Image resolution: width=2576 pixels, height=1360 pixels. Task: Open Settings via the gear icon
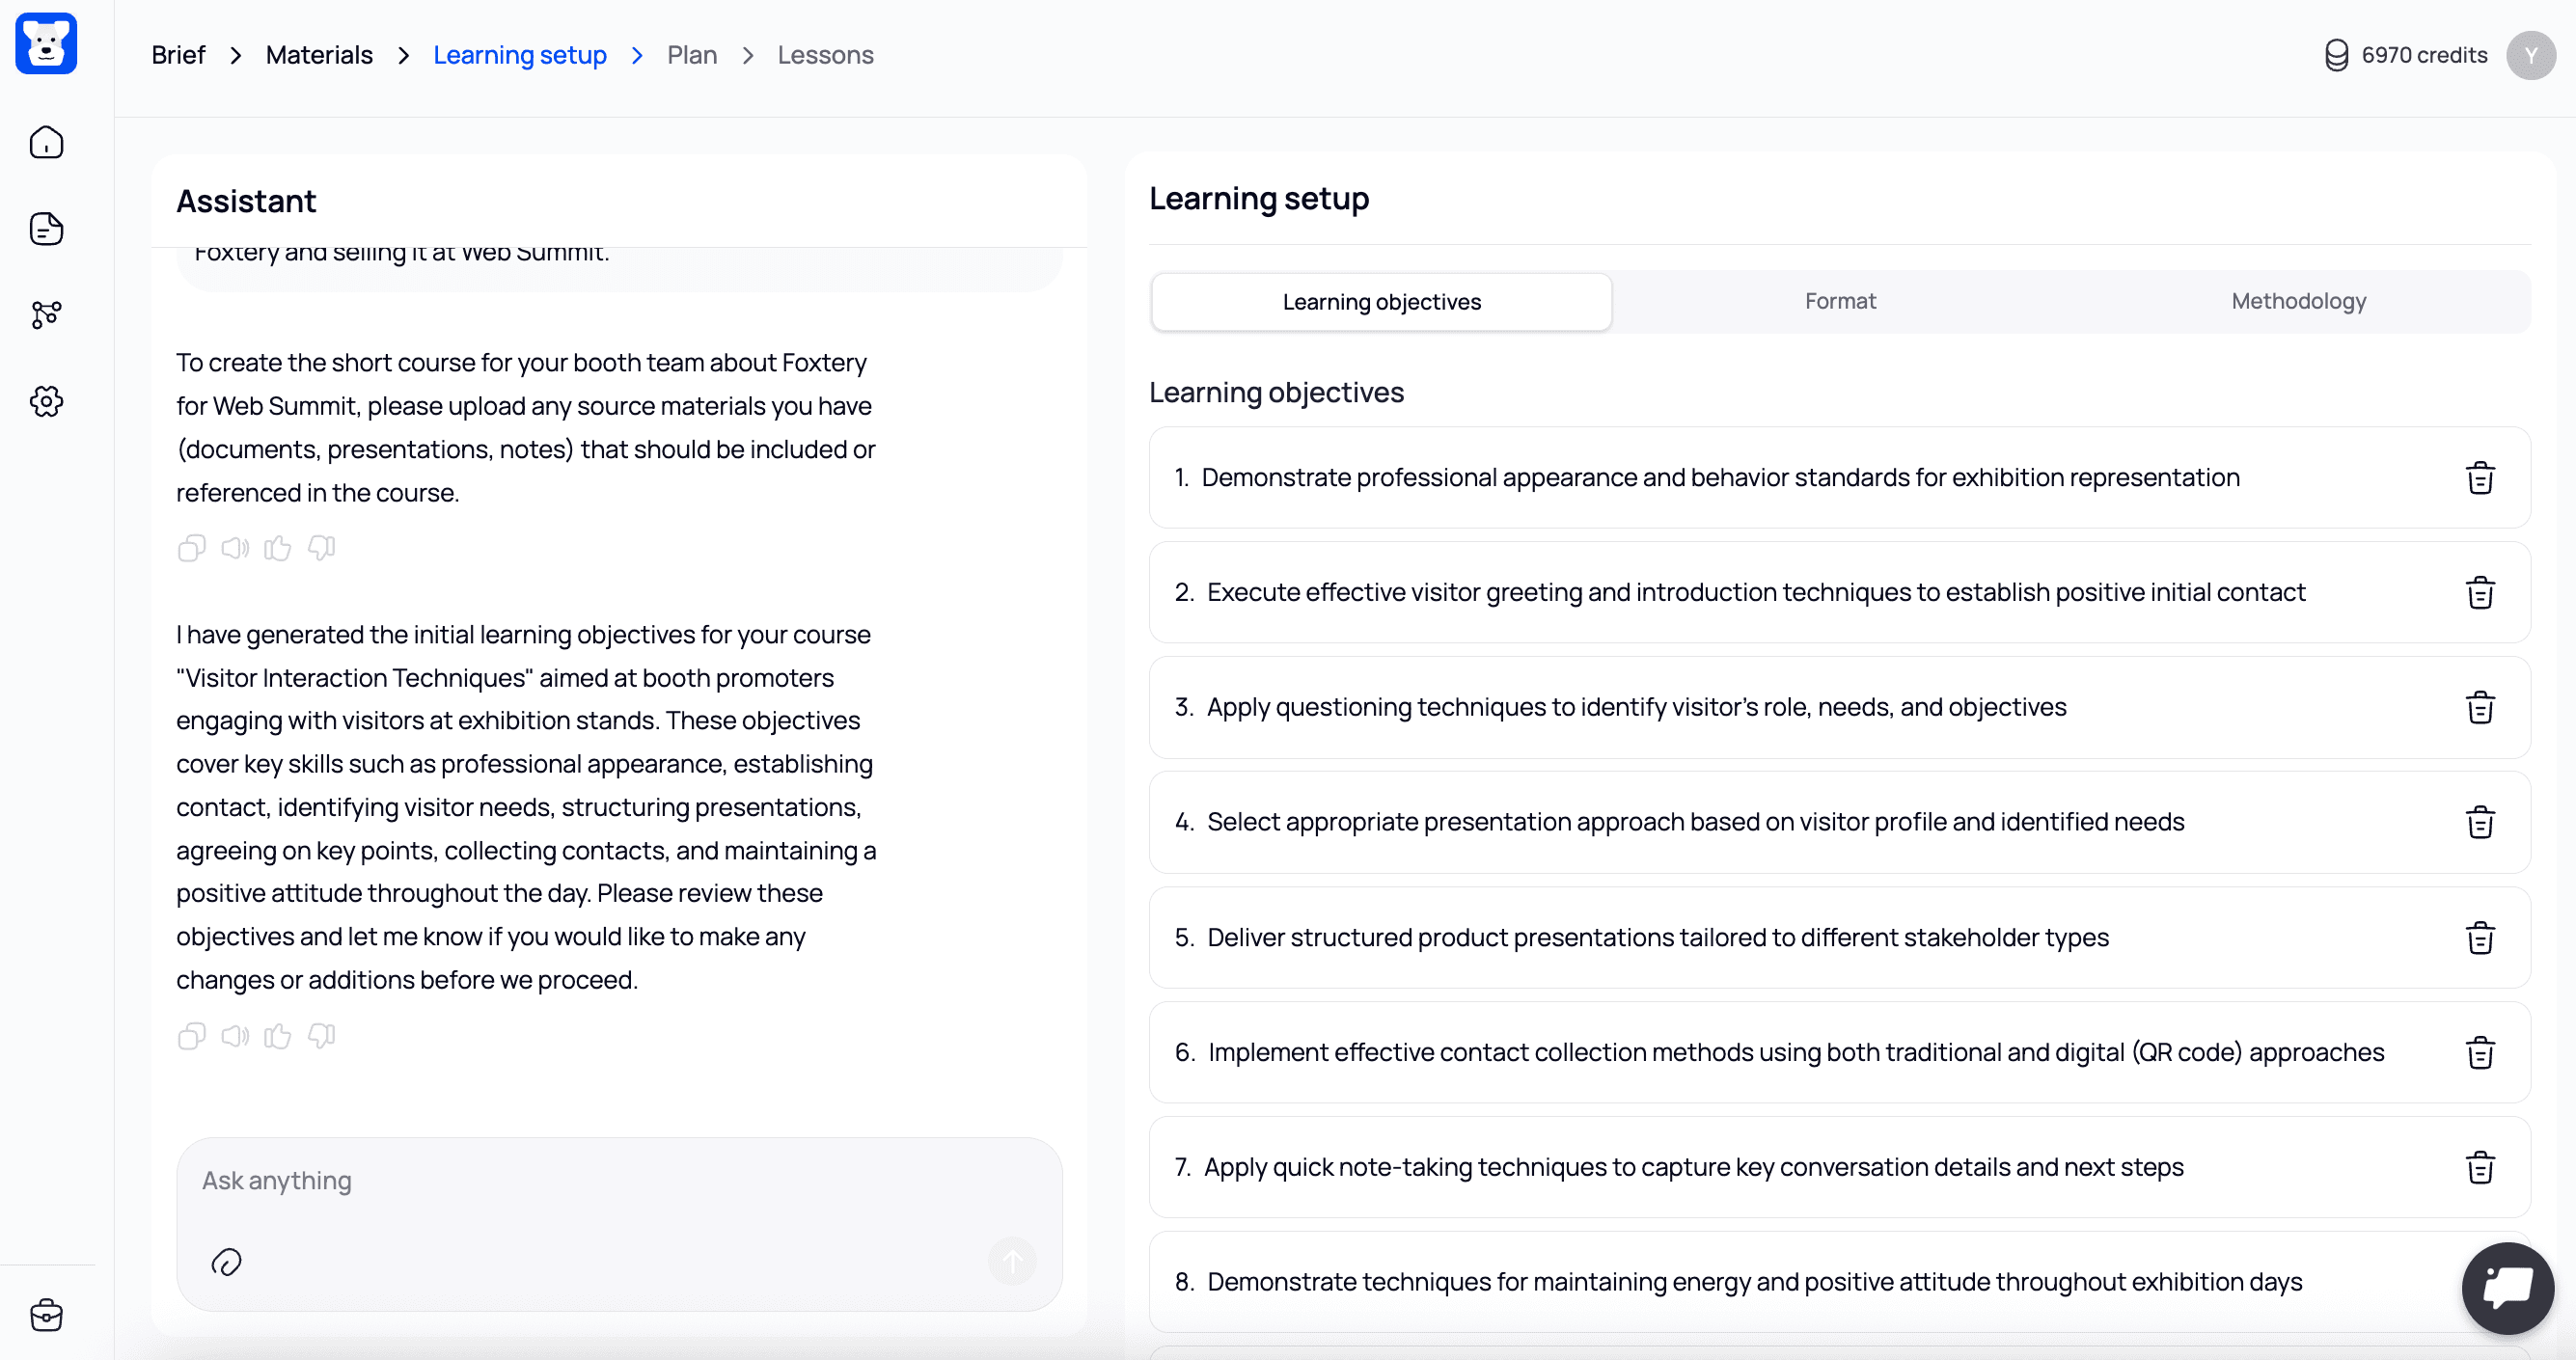click(x=46, y=401)
